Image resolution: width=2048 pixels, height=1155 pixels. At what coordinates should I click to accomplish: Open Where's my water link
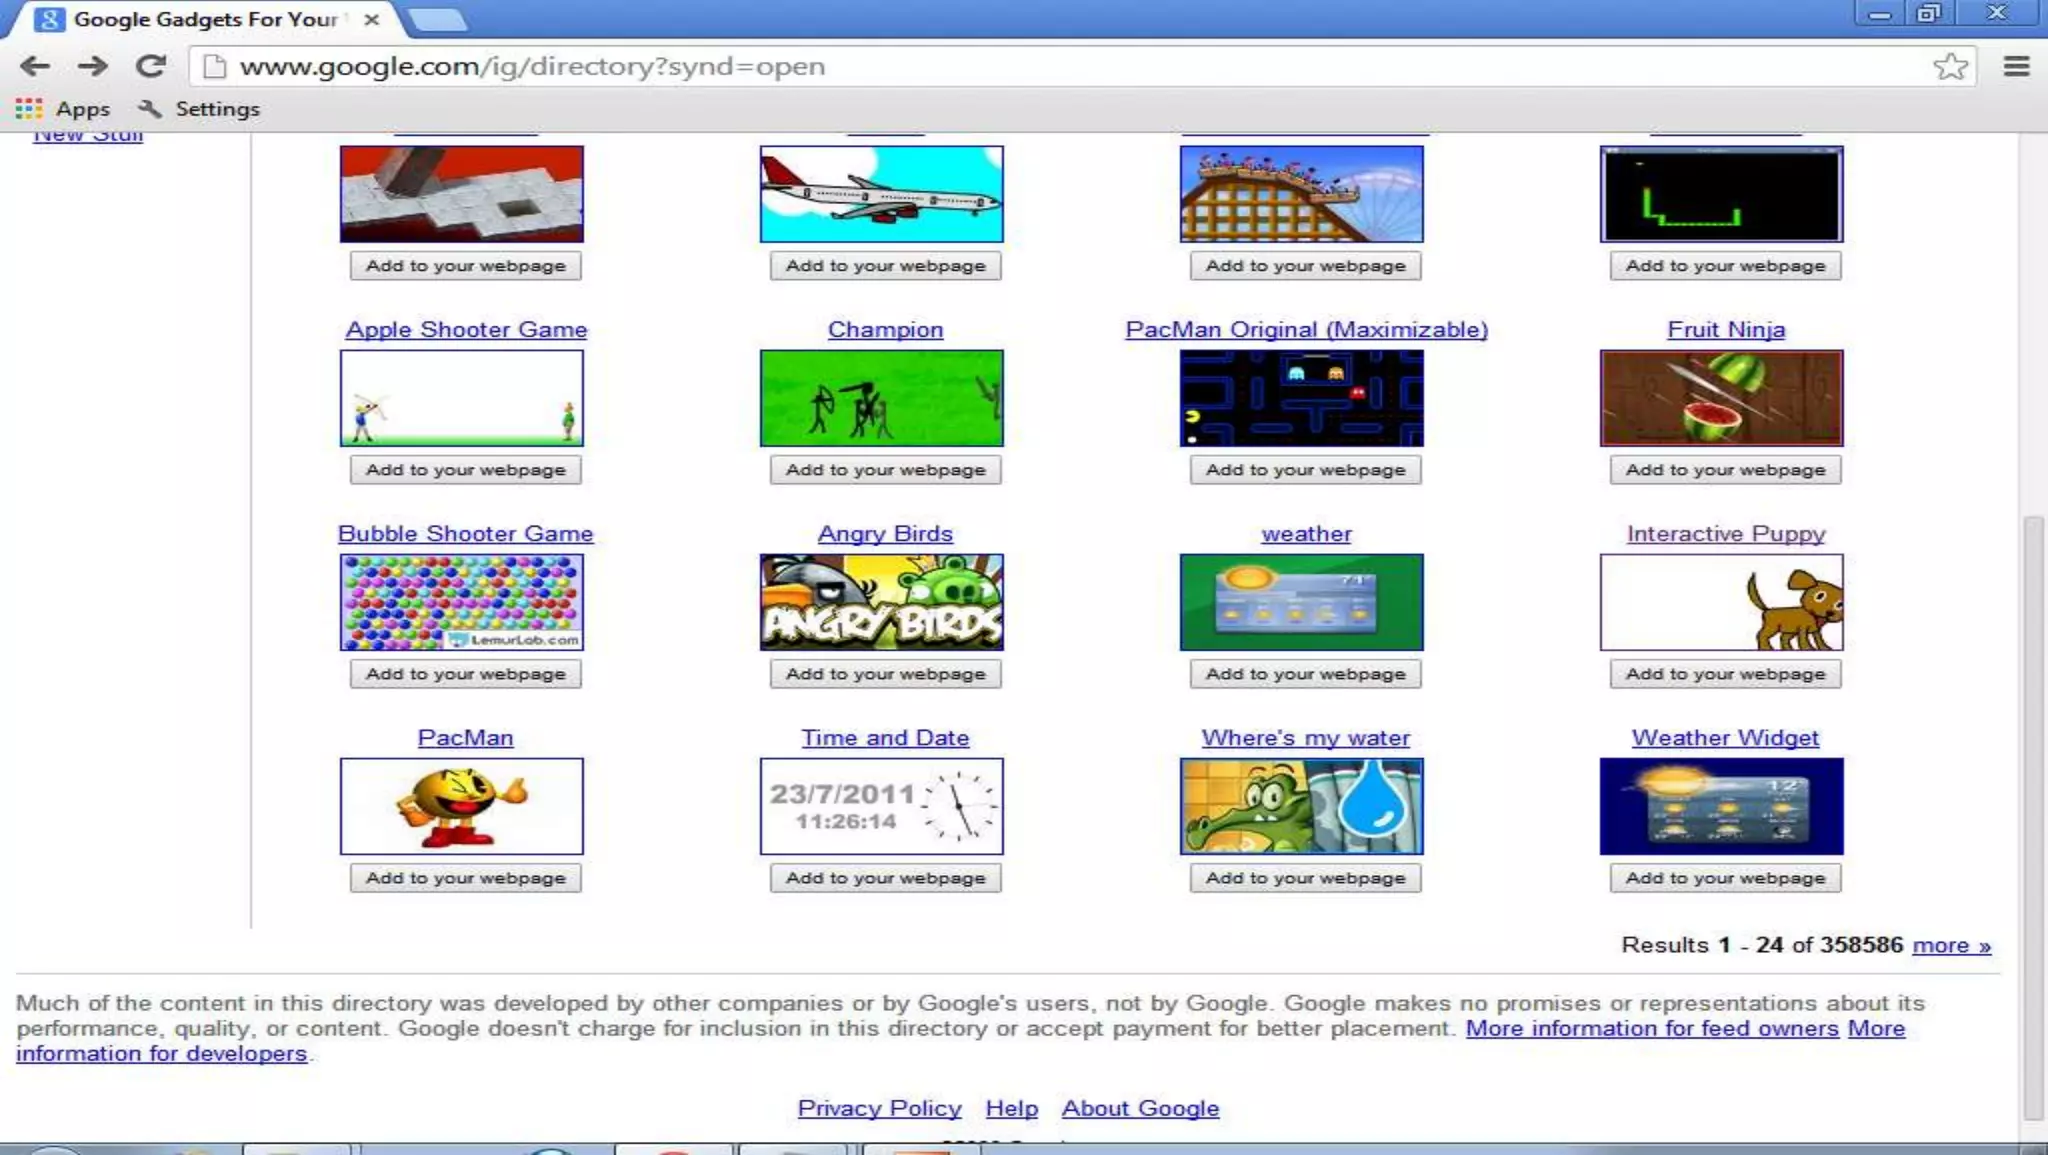tap(1305, 737)
